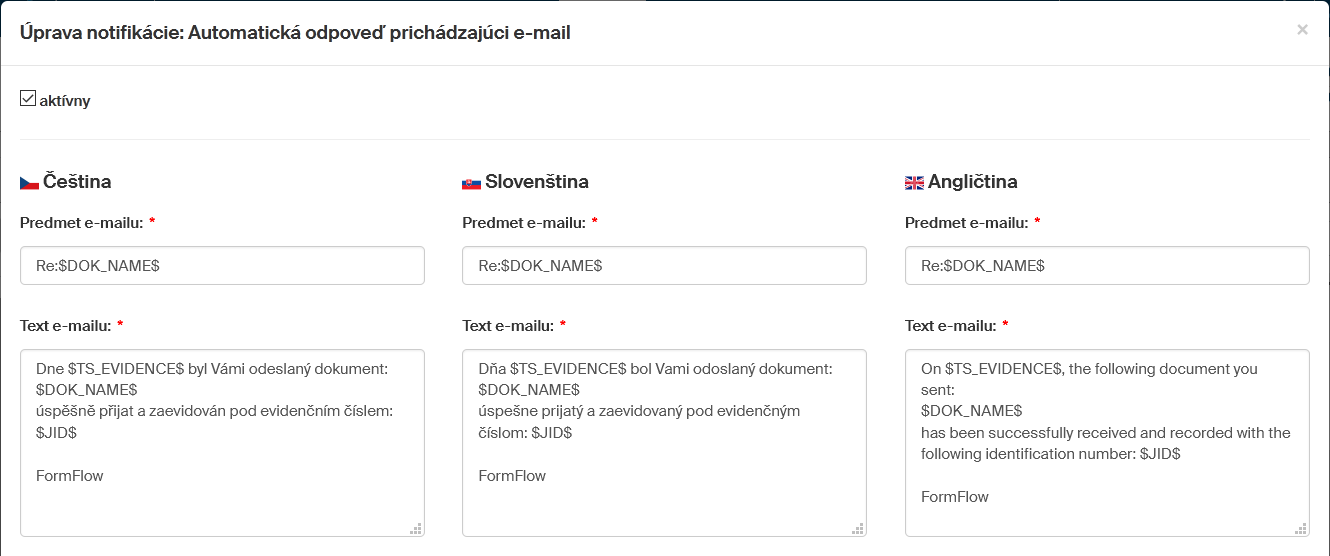Viewport: 1330px width, 556px height.
Task: Click the aktívny label text
Action: pos(65,101)
